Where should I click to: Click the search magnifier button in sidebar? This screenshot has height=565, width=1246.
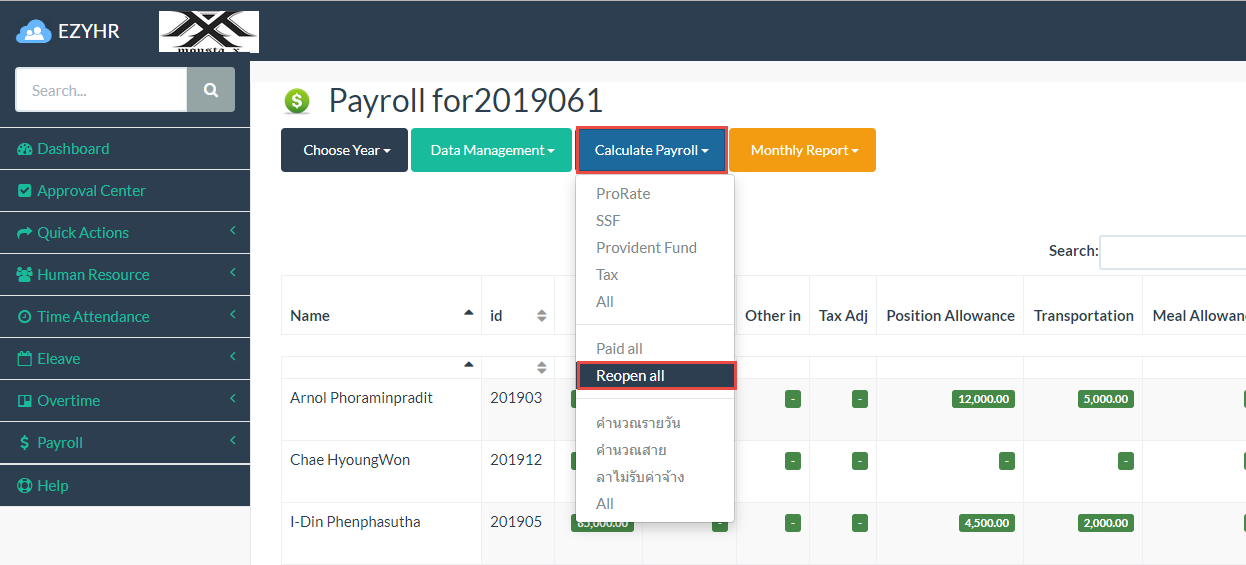coord(210,90)
